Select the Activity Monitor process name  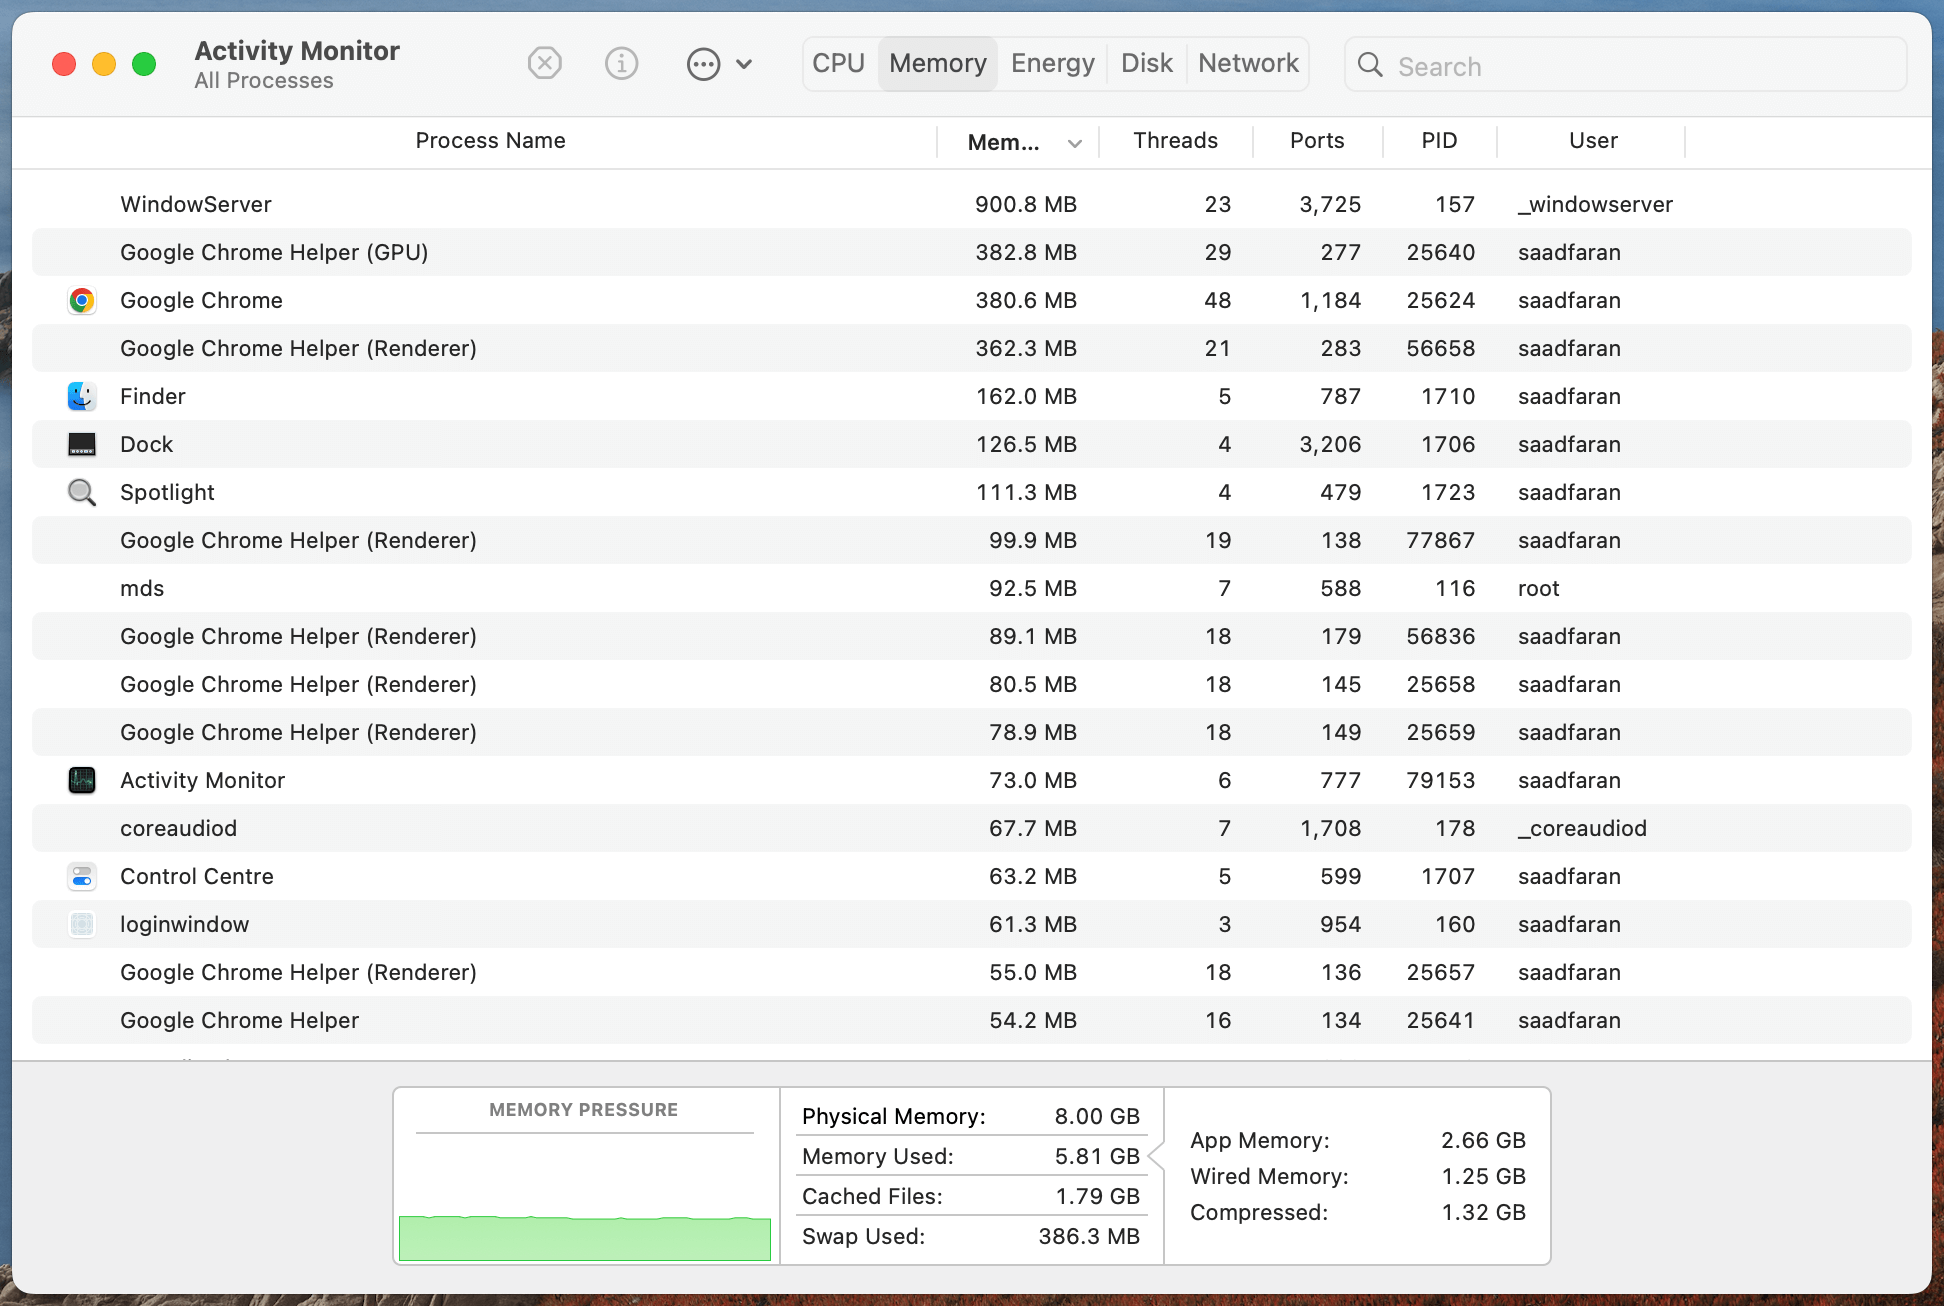202,780
